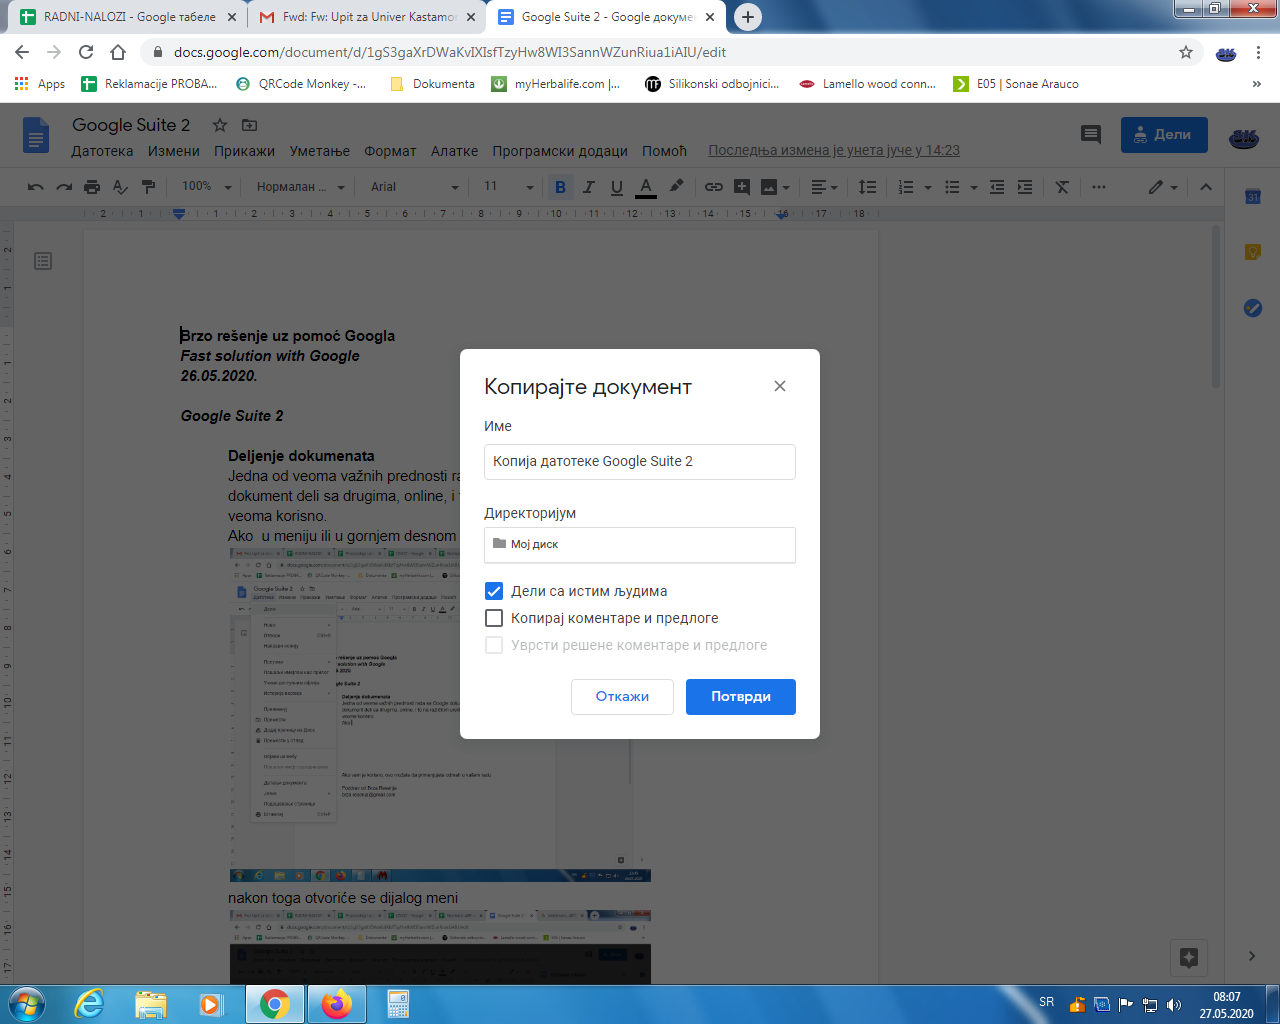Open the Алатке menu

pos(454,151)
